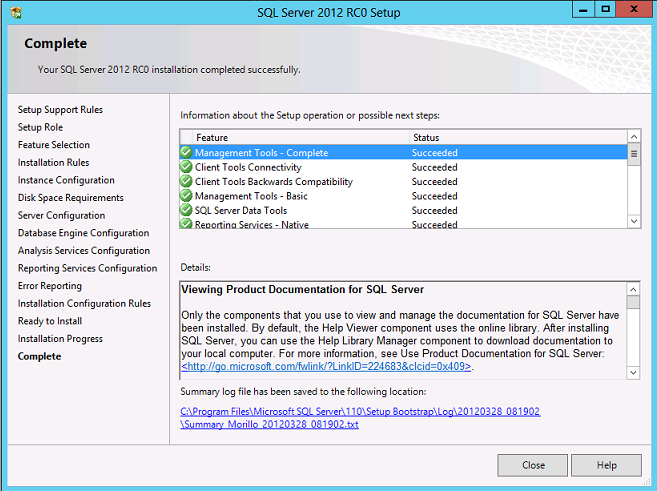Viewport: 657px width, 491px height.
Task: Click green check icon beside Management Tools - Basic
Action: click(186, 196)
